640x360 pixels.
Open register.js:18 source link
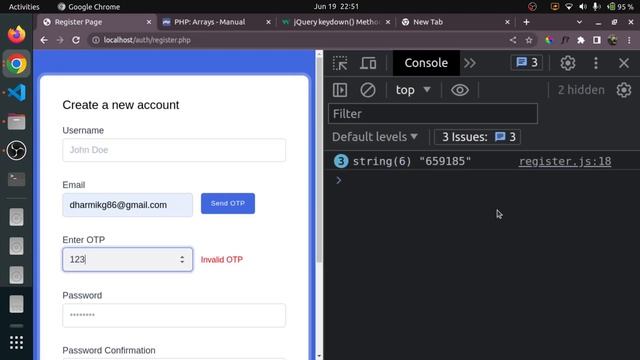tap(565, 161)
